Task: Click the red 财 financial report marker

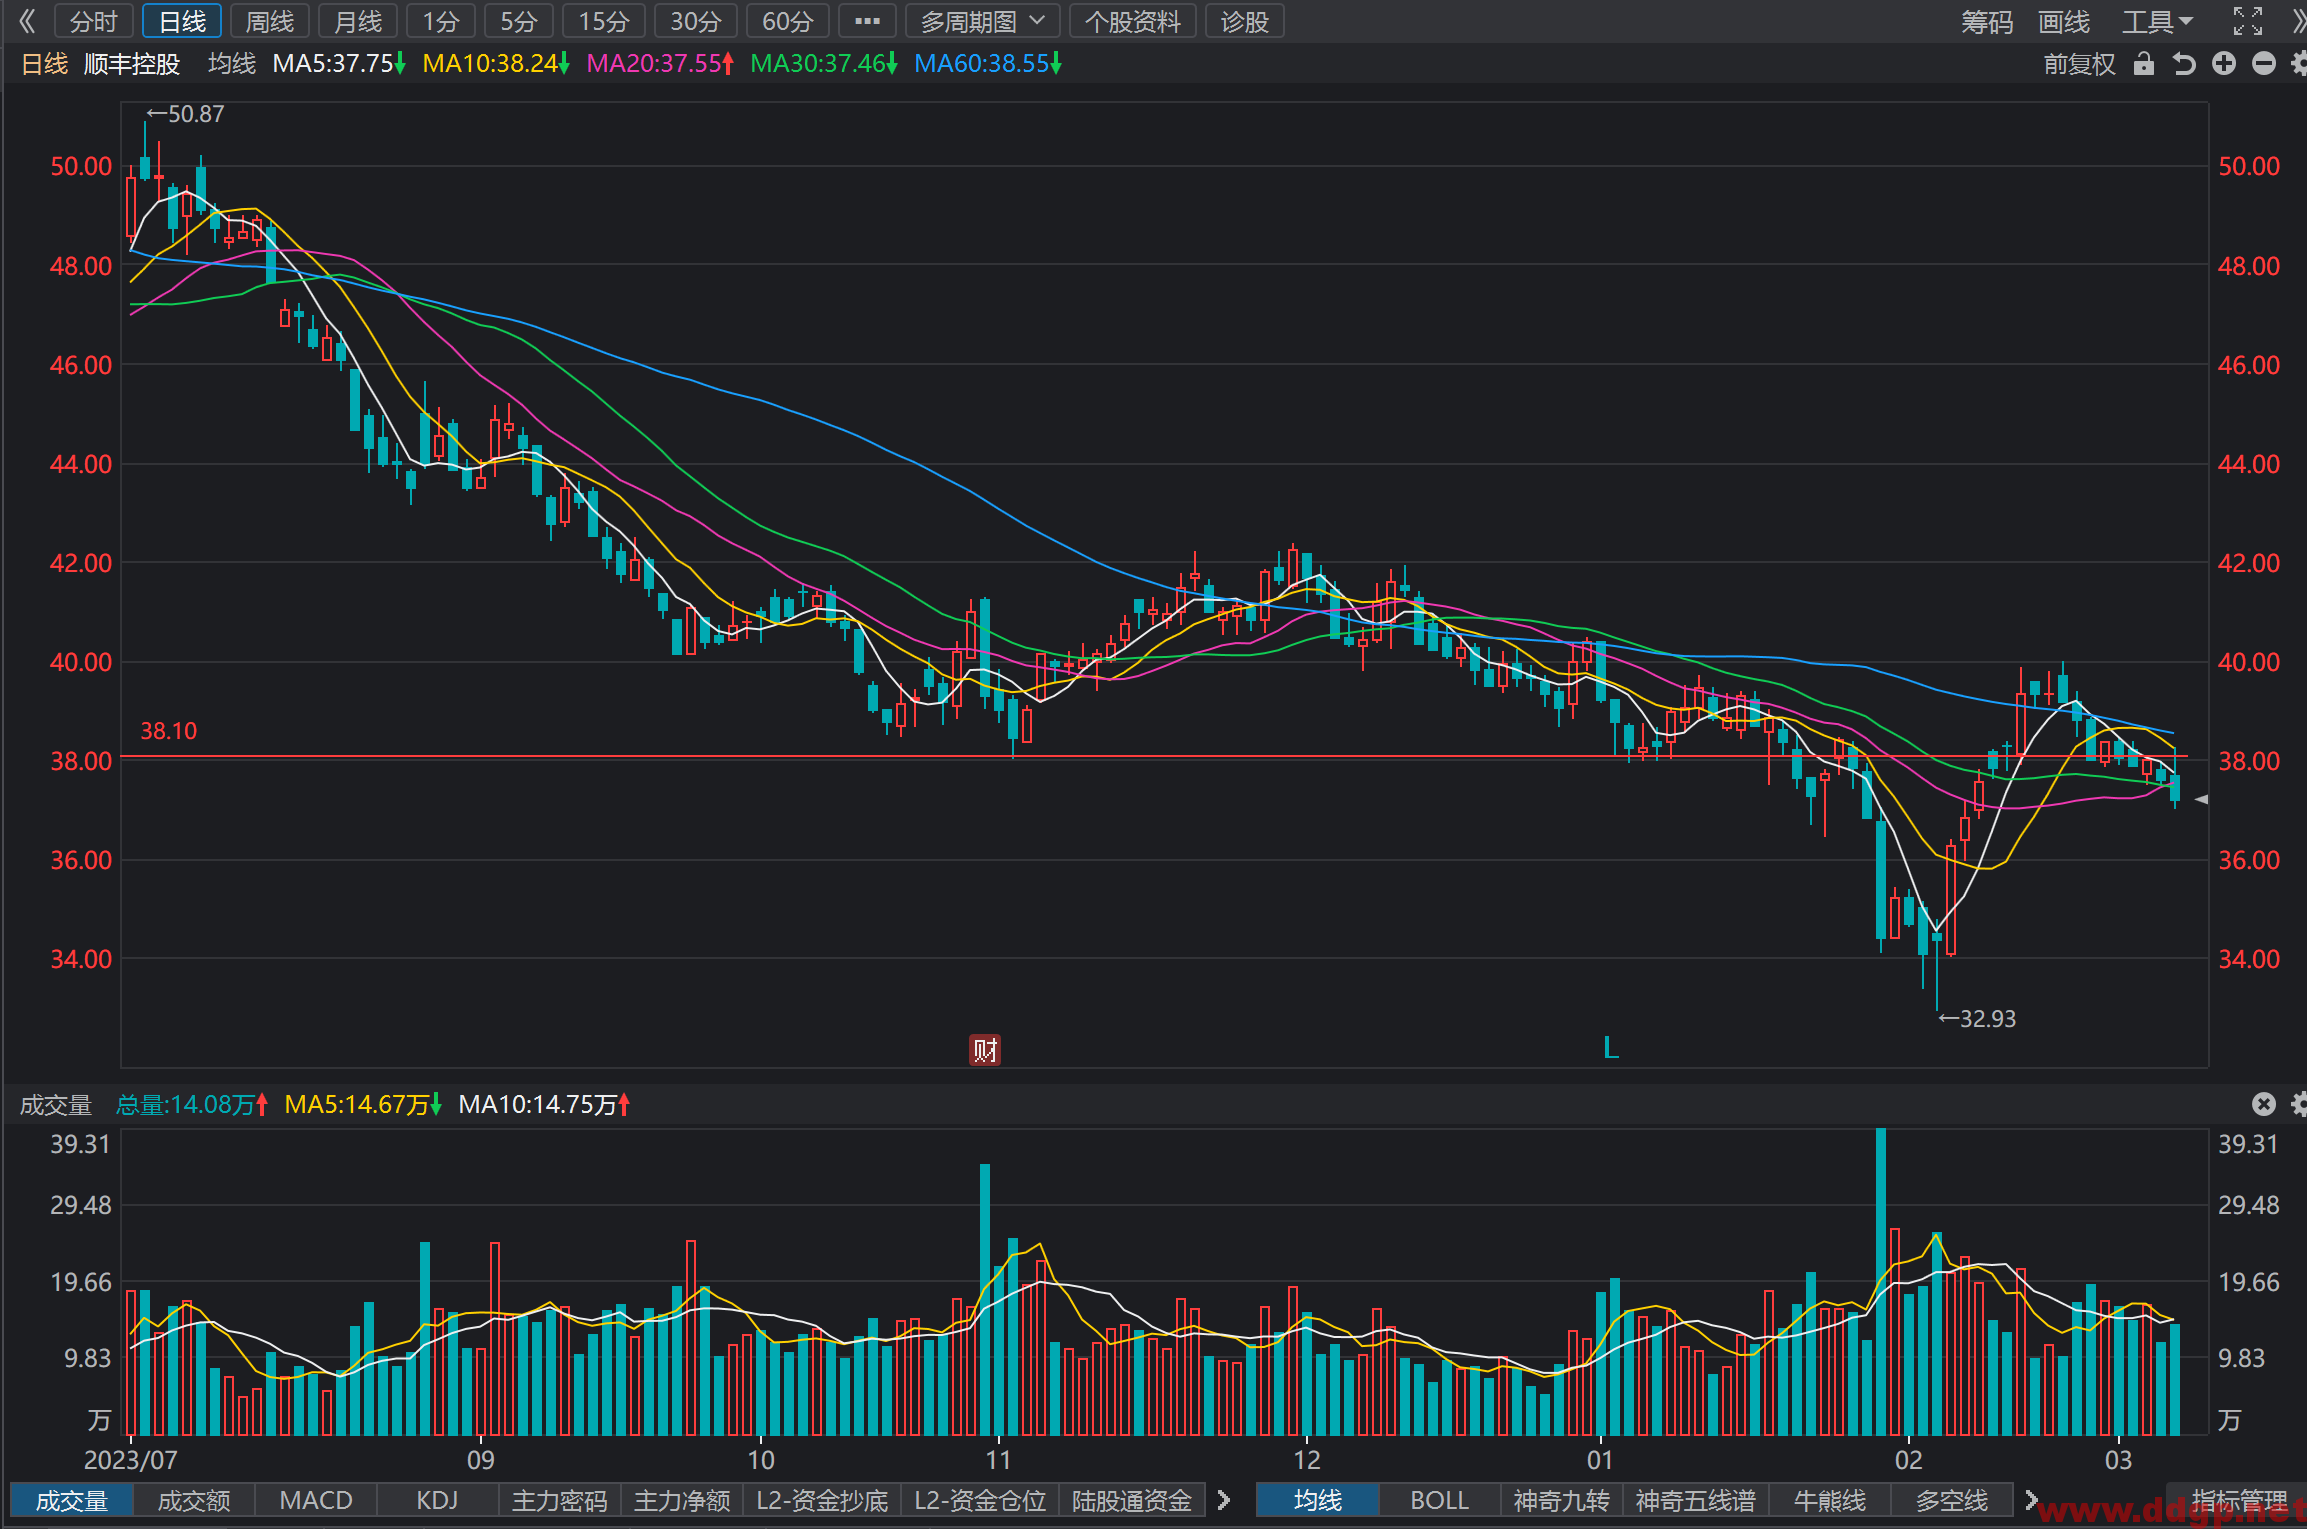Action: coord(985,1050)
